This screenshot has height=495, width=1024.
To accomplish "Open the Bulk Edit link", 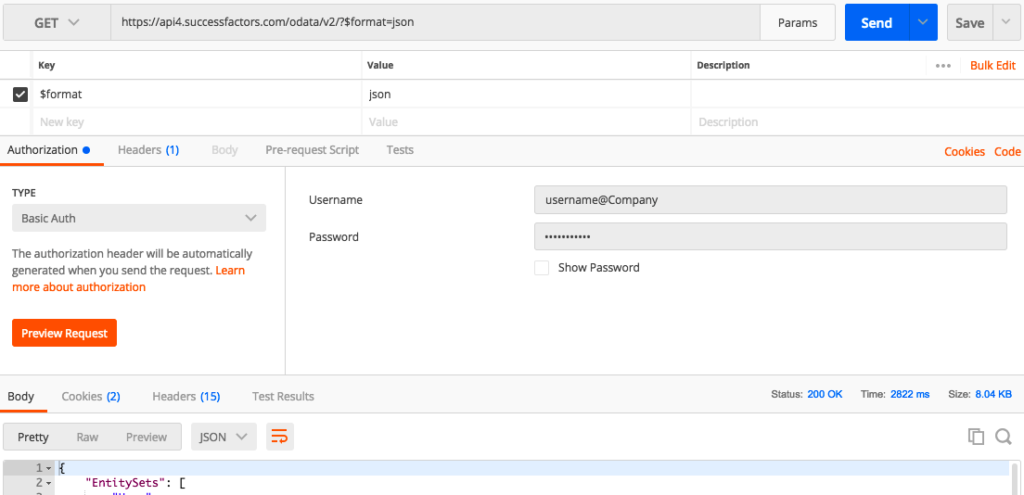I will point(993,65).
